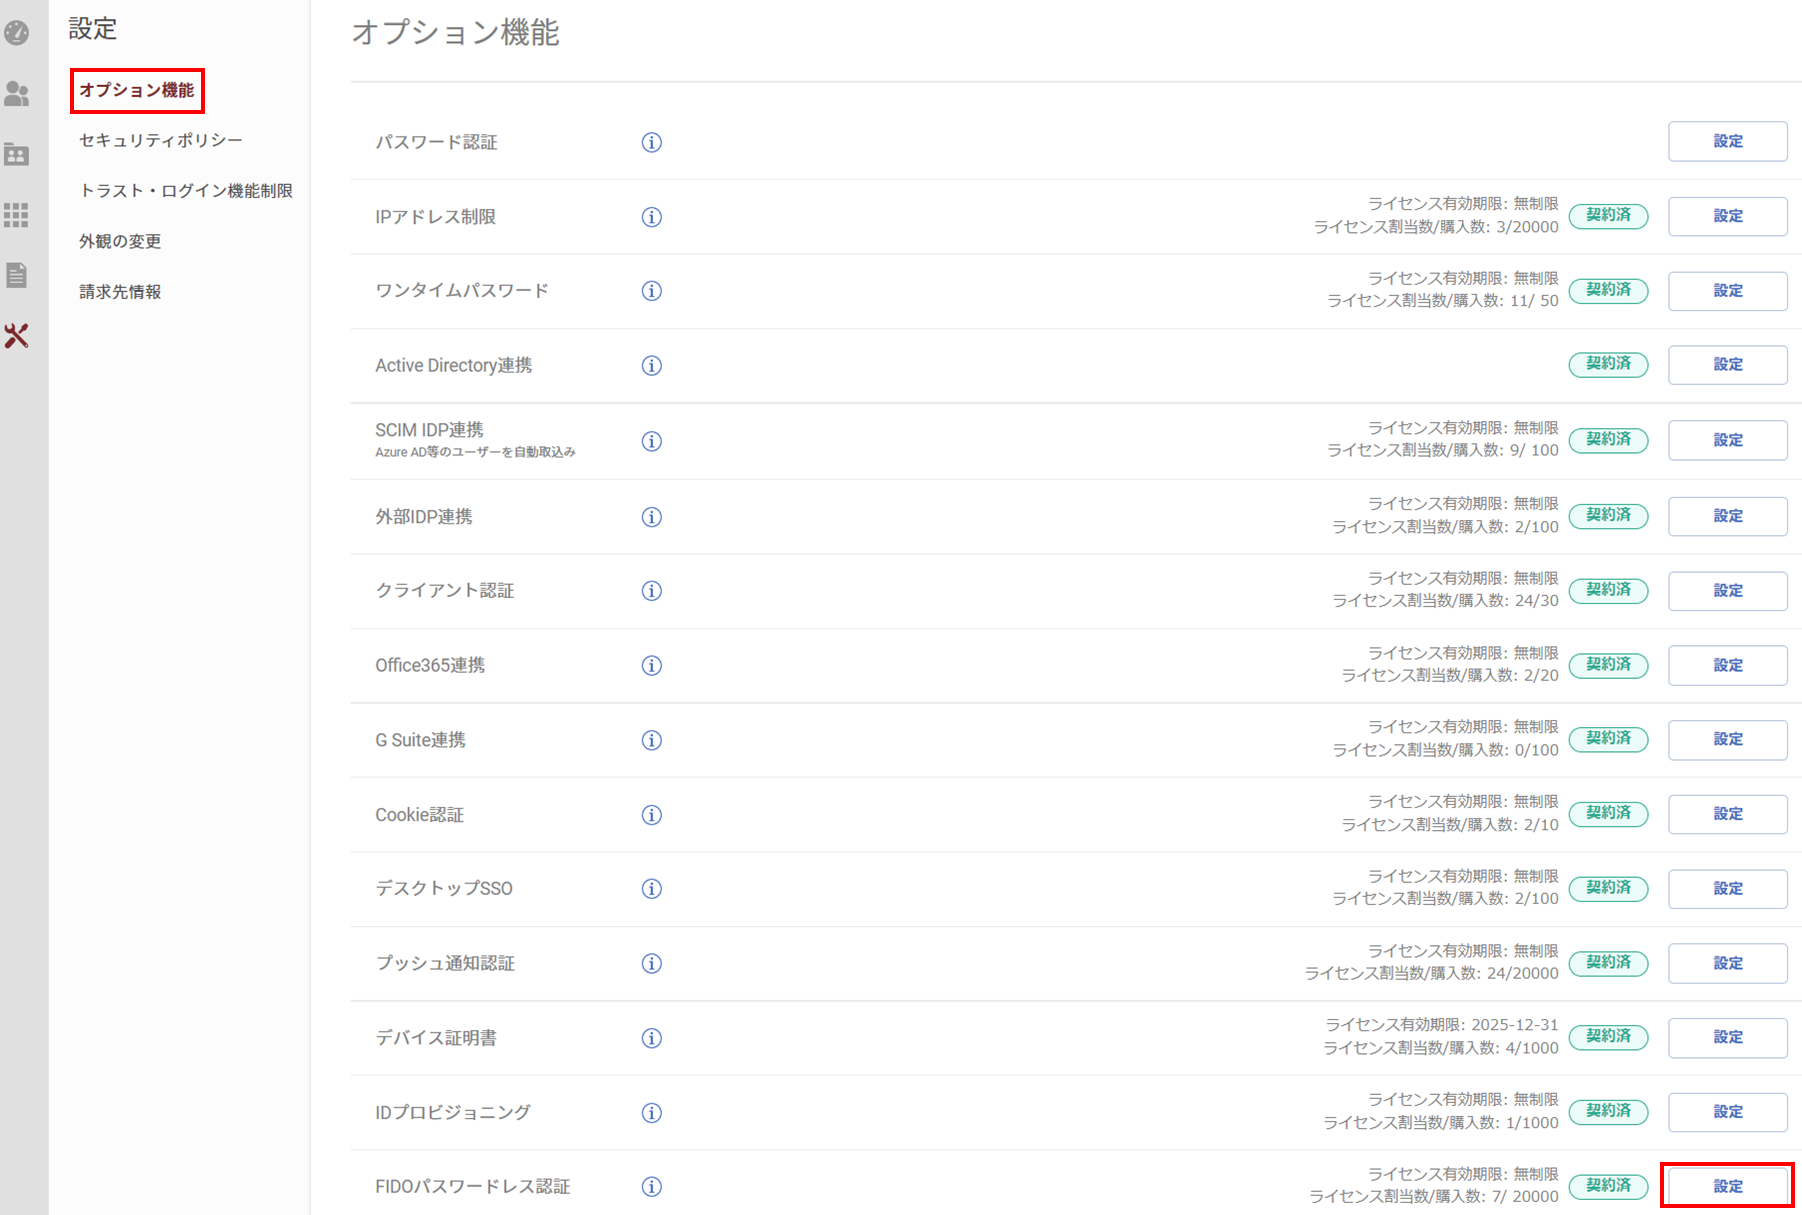Click info icon next to Office365連携
Image resolution: width=1802 pixels, height=1215 pixels.
[x=651, y=666]
